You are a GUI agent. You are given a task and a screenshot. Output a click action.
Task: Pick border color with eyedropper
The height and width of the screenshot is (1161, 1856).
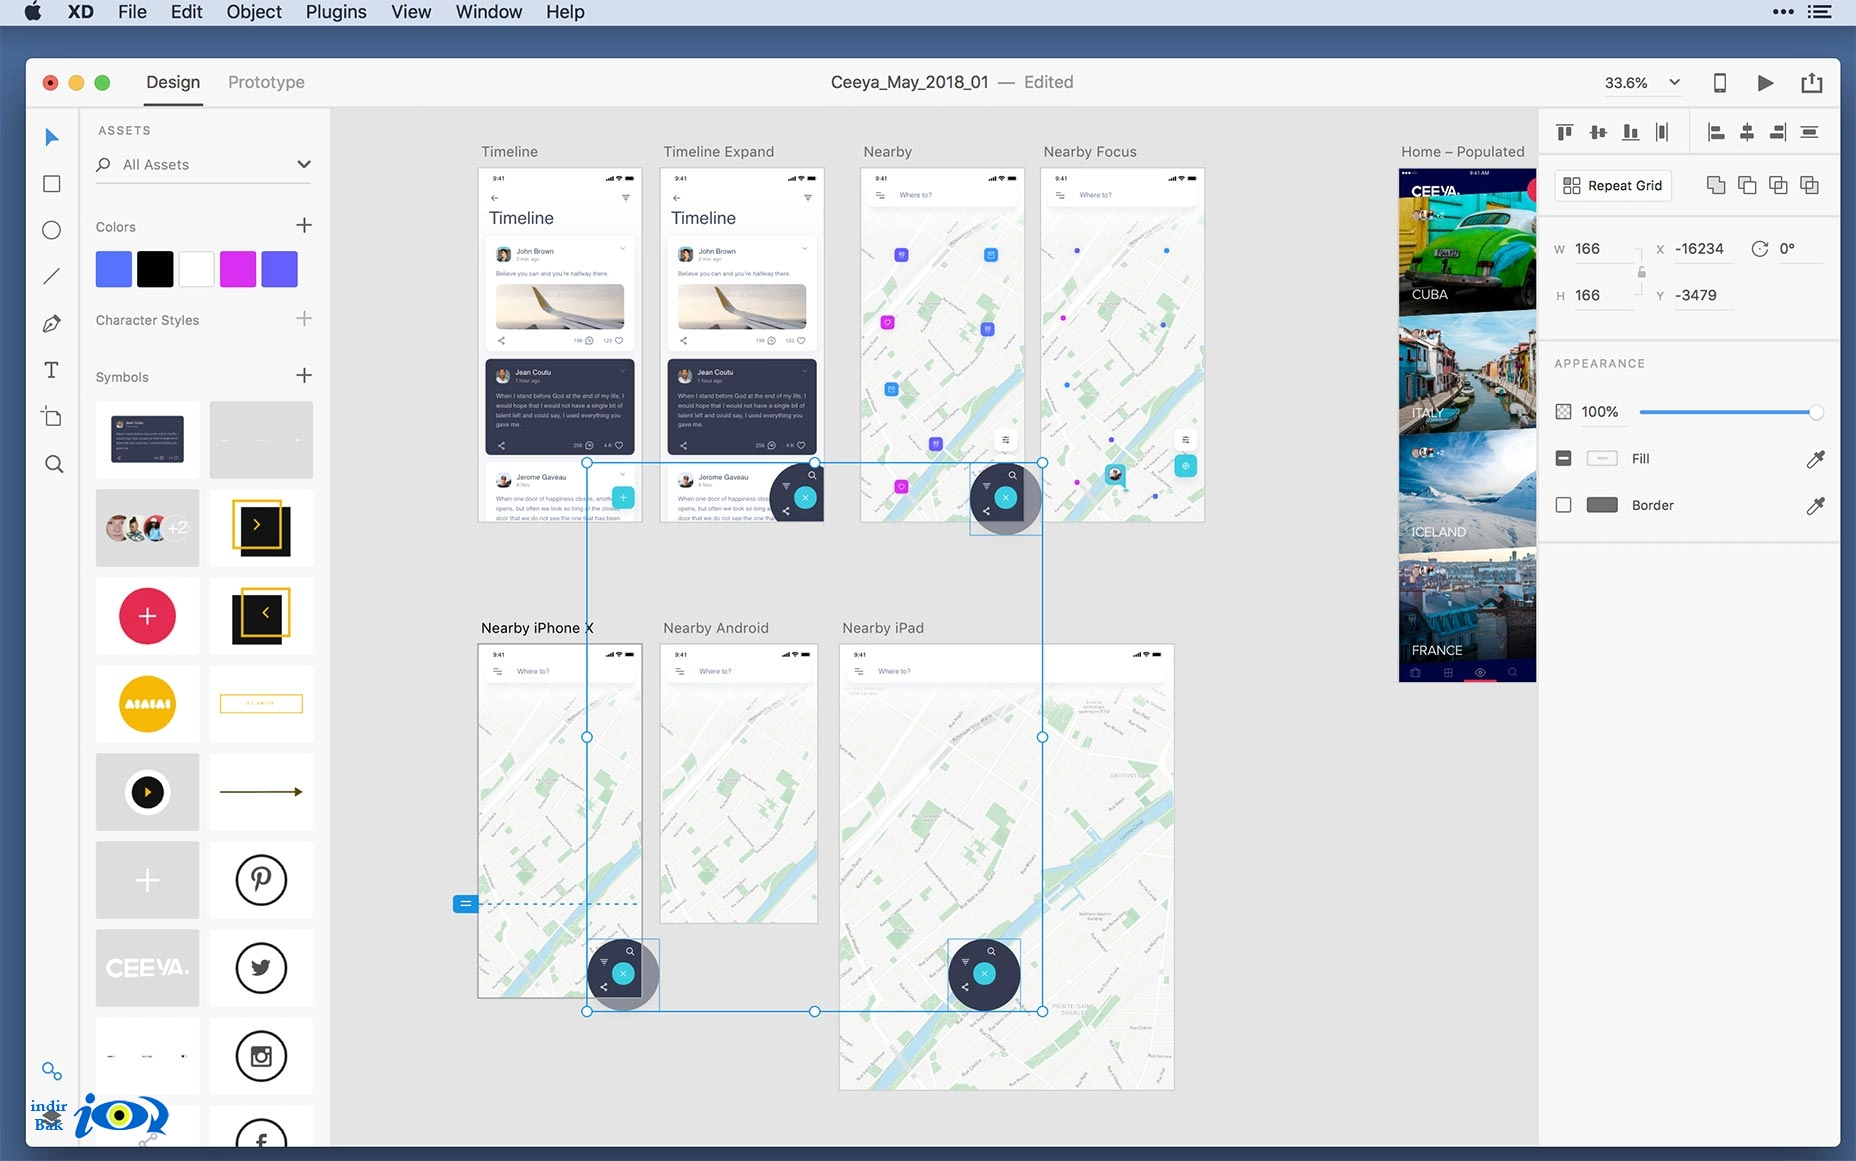tap(1816, 506)
